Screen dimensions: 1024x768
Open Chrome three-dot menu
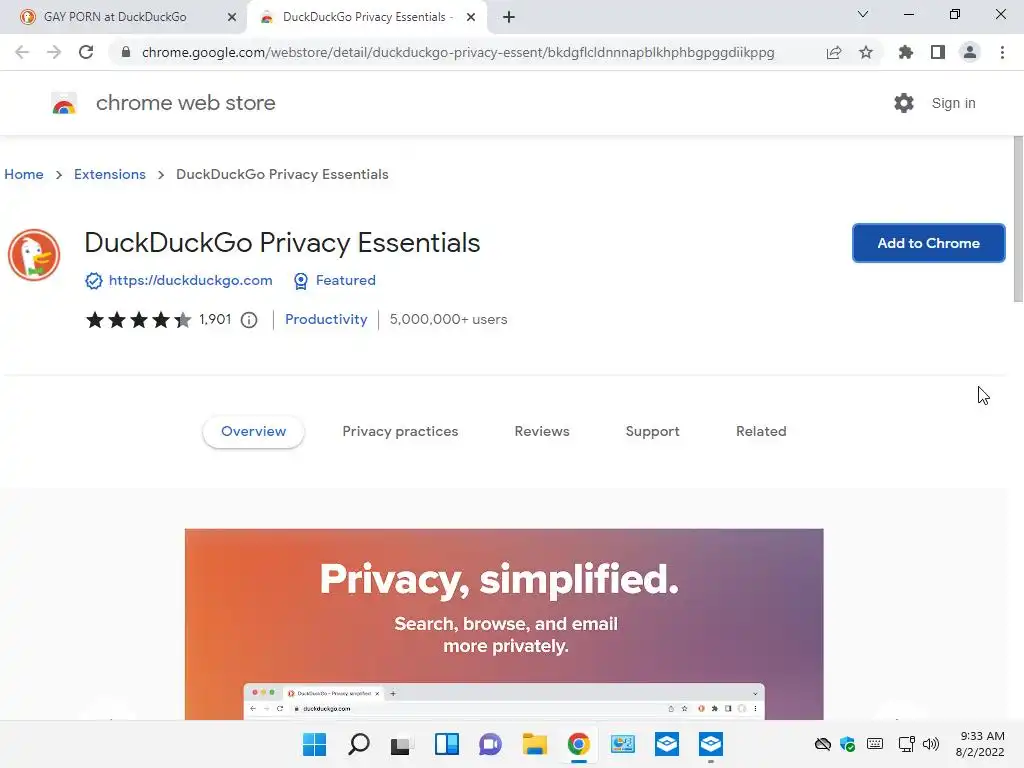(x=1002, y=52)
